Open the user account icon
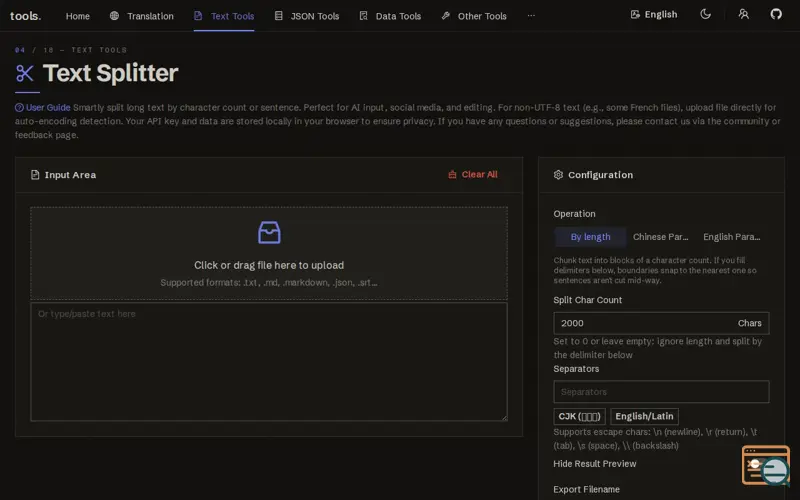This screenshot has width=800, height=500. [x=743, y=14]
